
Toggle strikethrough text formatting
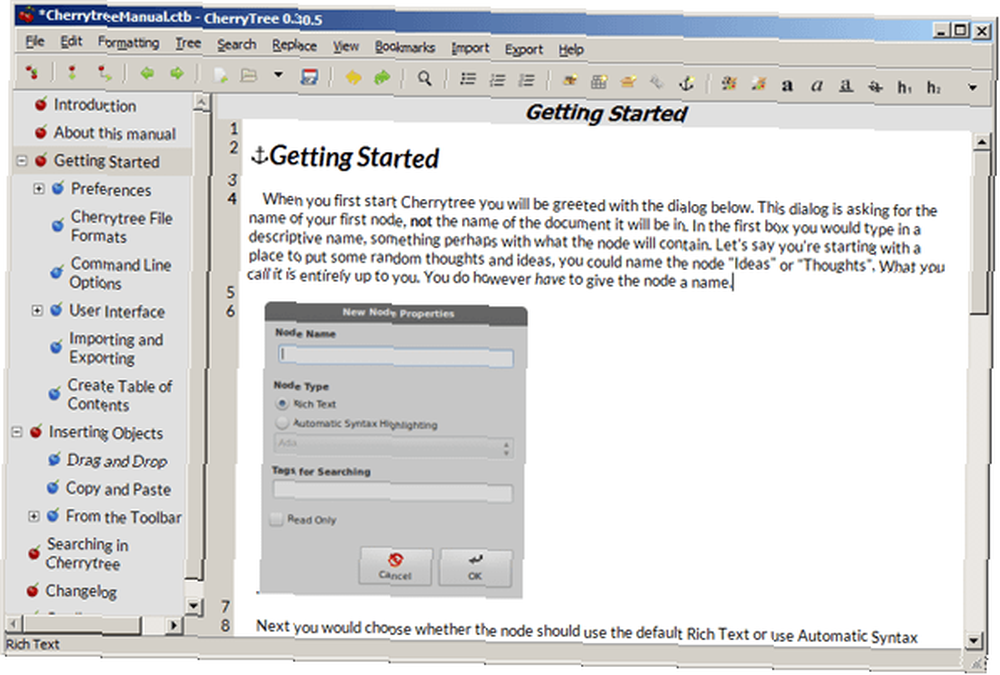click(875, 87)
